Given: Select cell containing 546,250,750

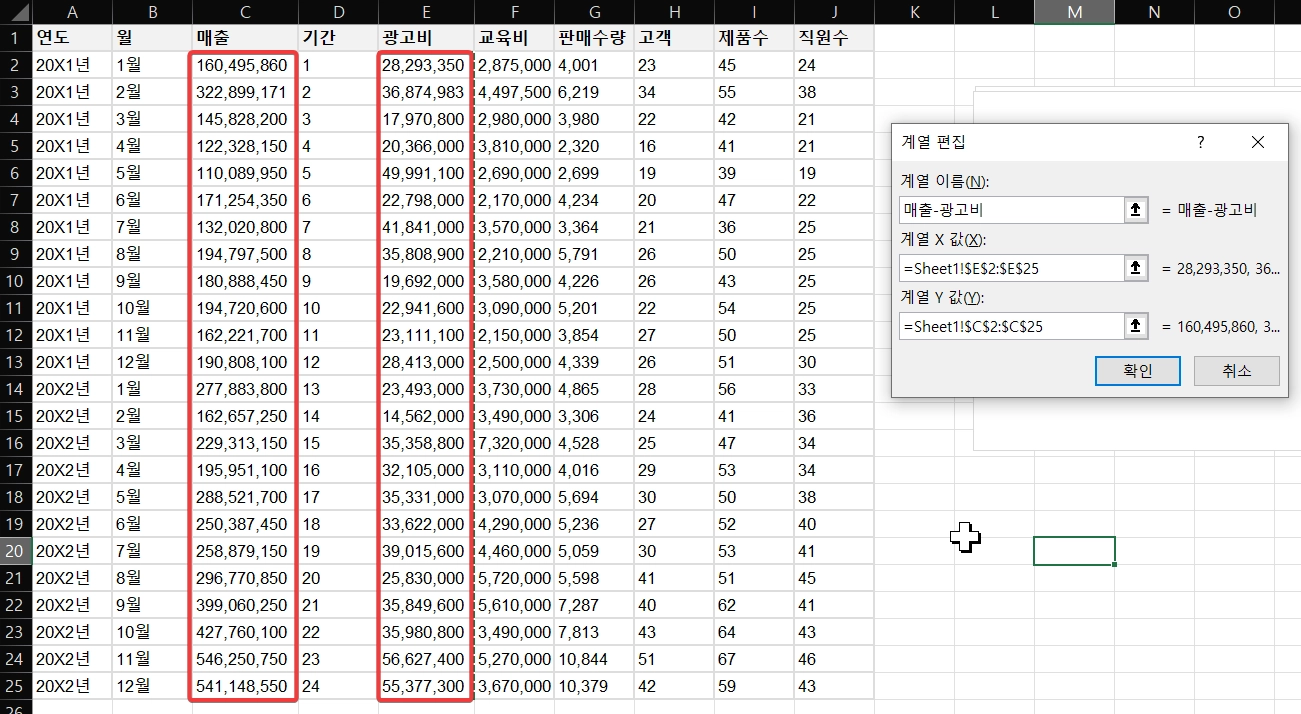Looking at the screenshot, I should (x=243, y=659).
